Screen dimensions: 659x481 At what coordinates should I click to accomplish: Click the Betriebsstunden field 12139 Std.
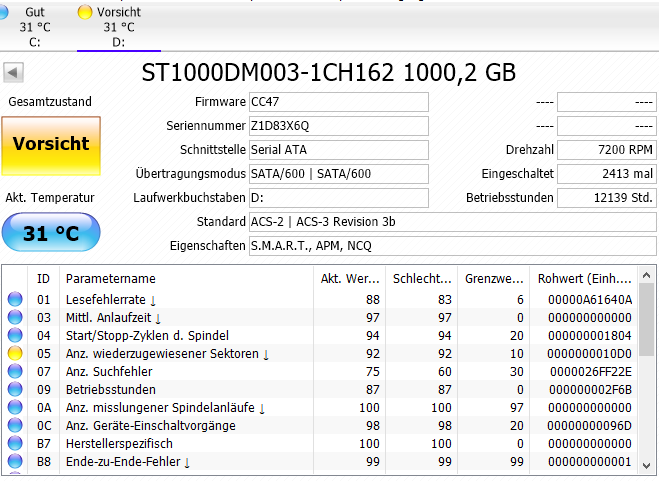607,198
